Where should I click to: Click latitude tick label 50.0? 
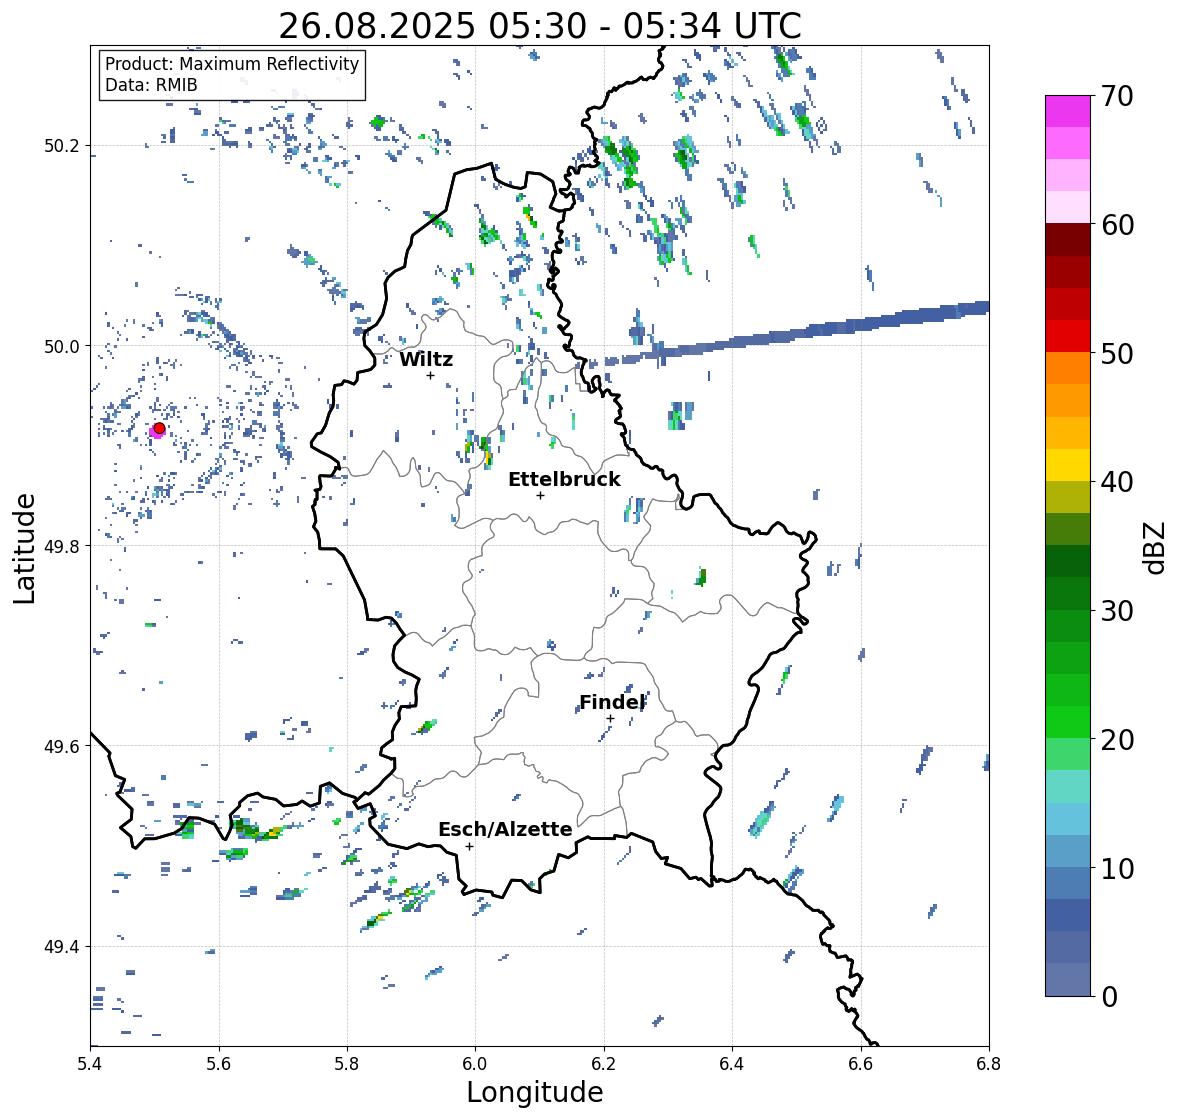point(61,347)
